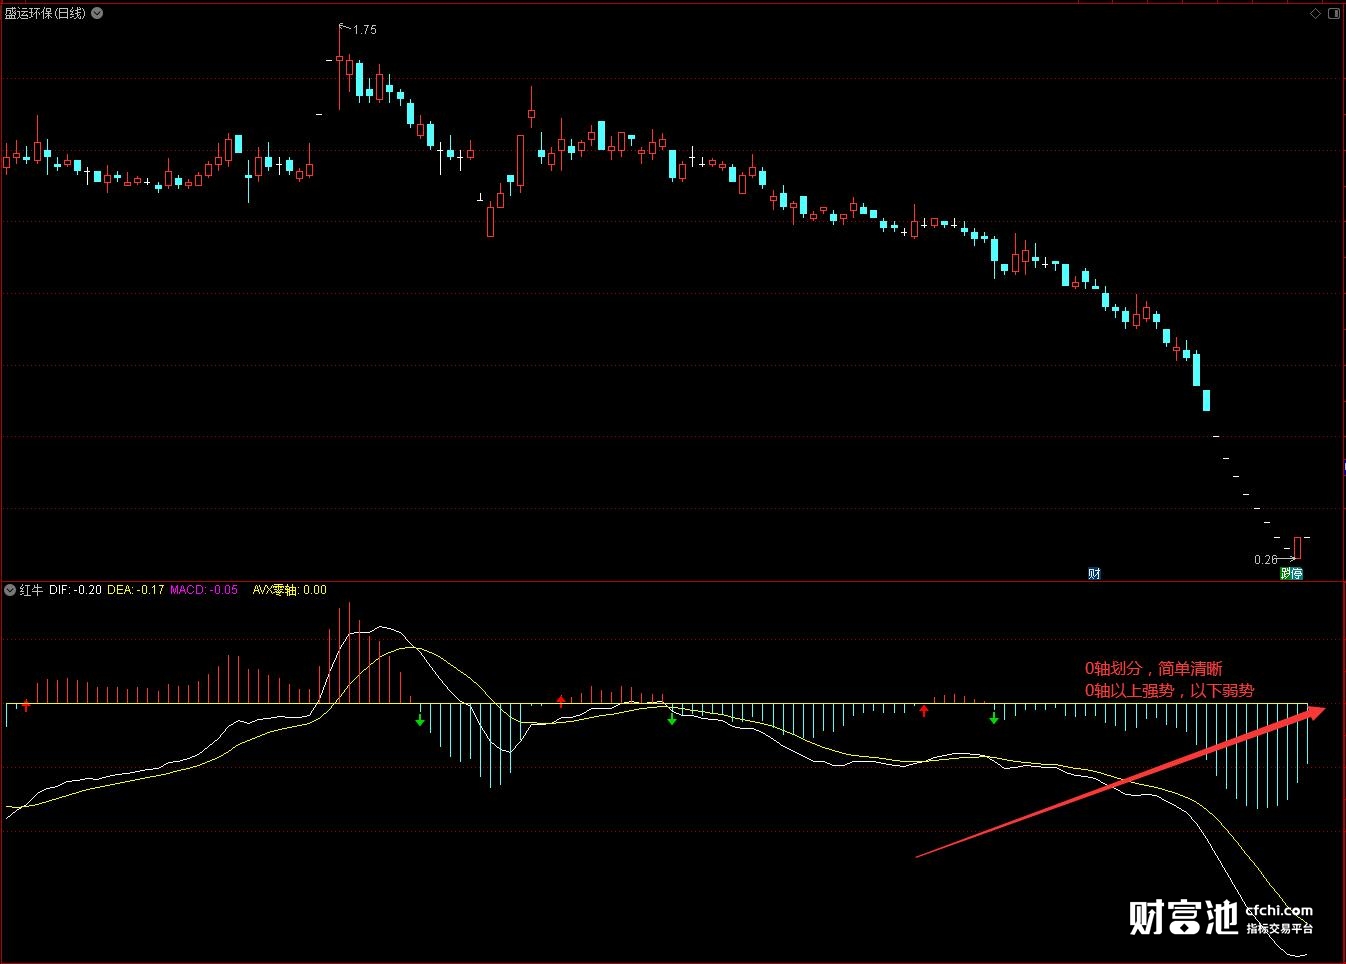The image size is (1346, 964).
Task: Click the 跌停 marker label
Action: pos(1291,573)
